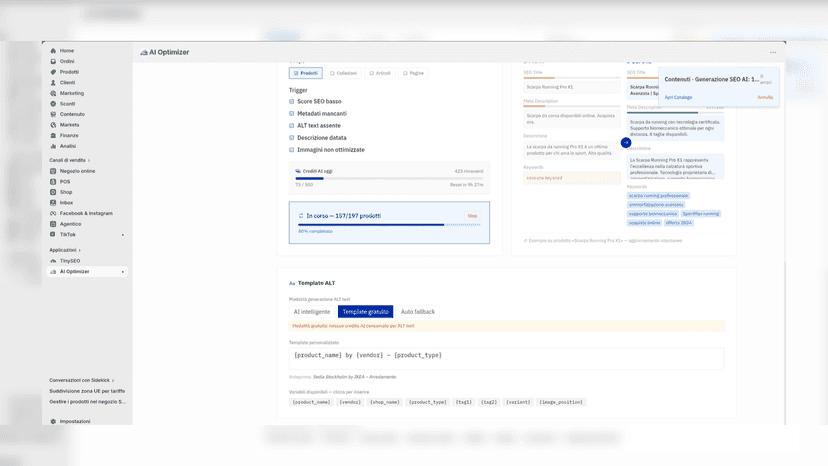The image size is (828, 466).
Task: Click the refresh icon beside In corso
Action: [x=301, y=216]
